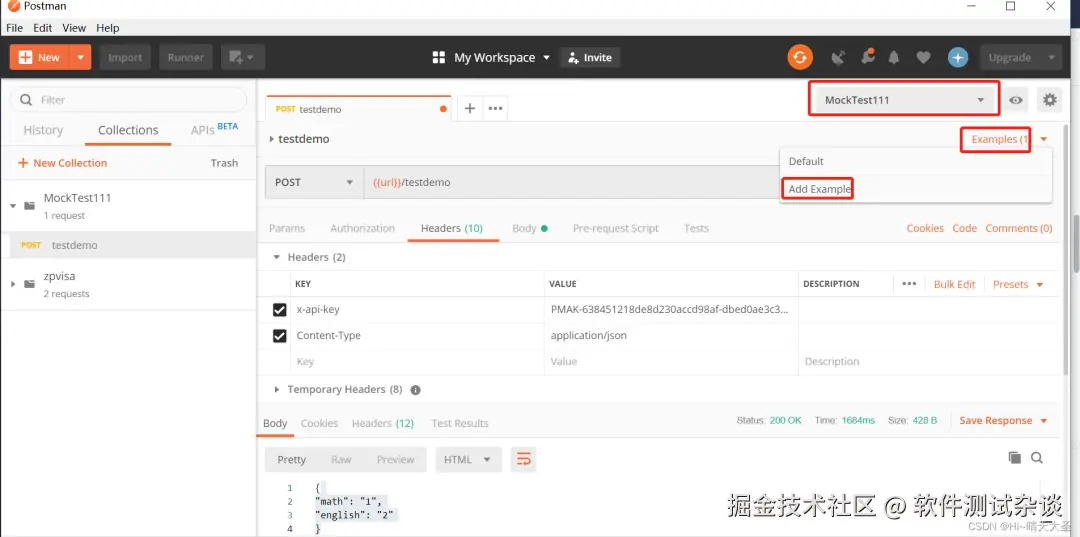Open the POST method dropdown
The image size is (1080, 537).
[x=314, y=182]
